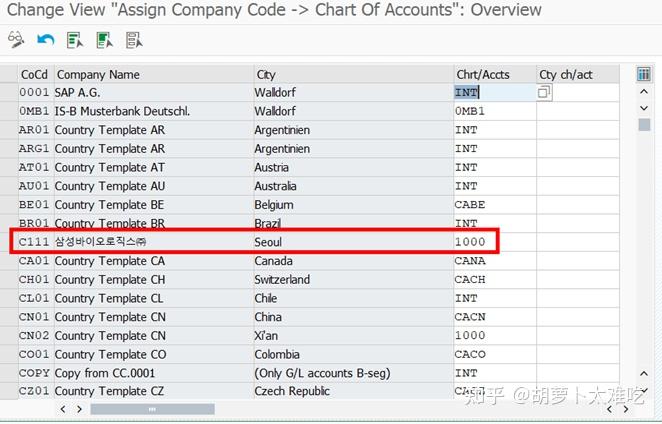The height and width of the screenshot is (424, 662).
Task: Click the Select Block toolbar icon
Action: [105, 40]
